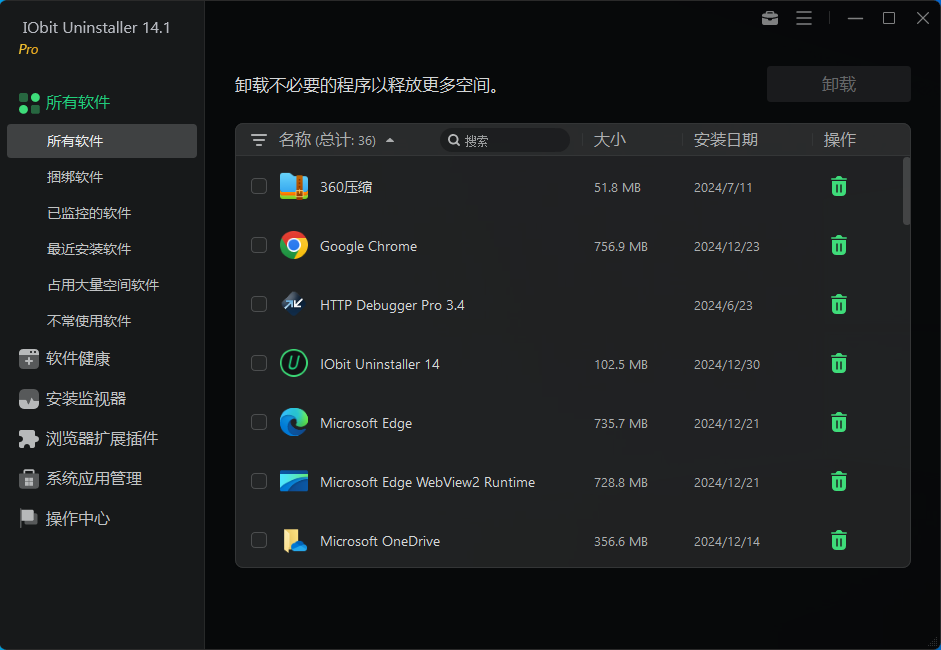
Task: Click the 操作 column header
Action: 840,140
